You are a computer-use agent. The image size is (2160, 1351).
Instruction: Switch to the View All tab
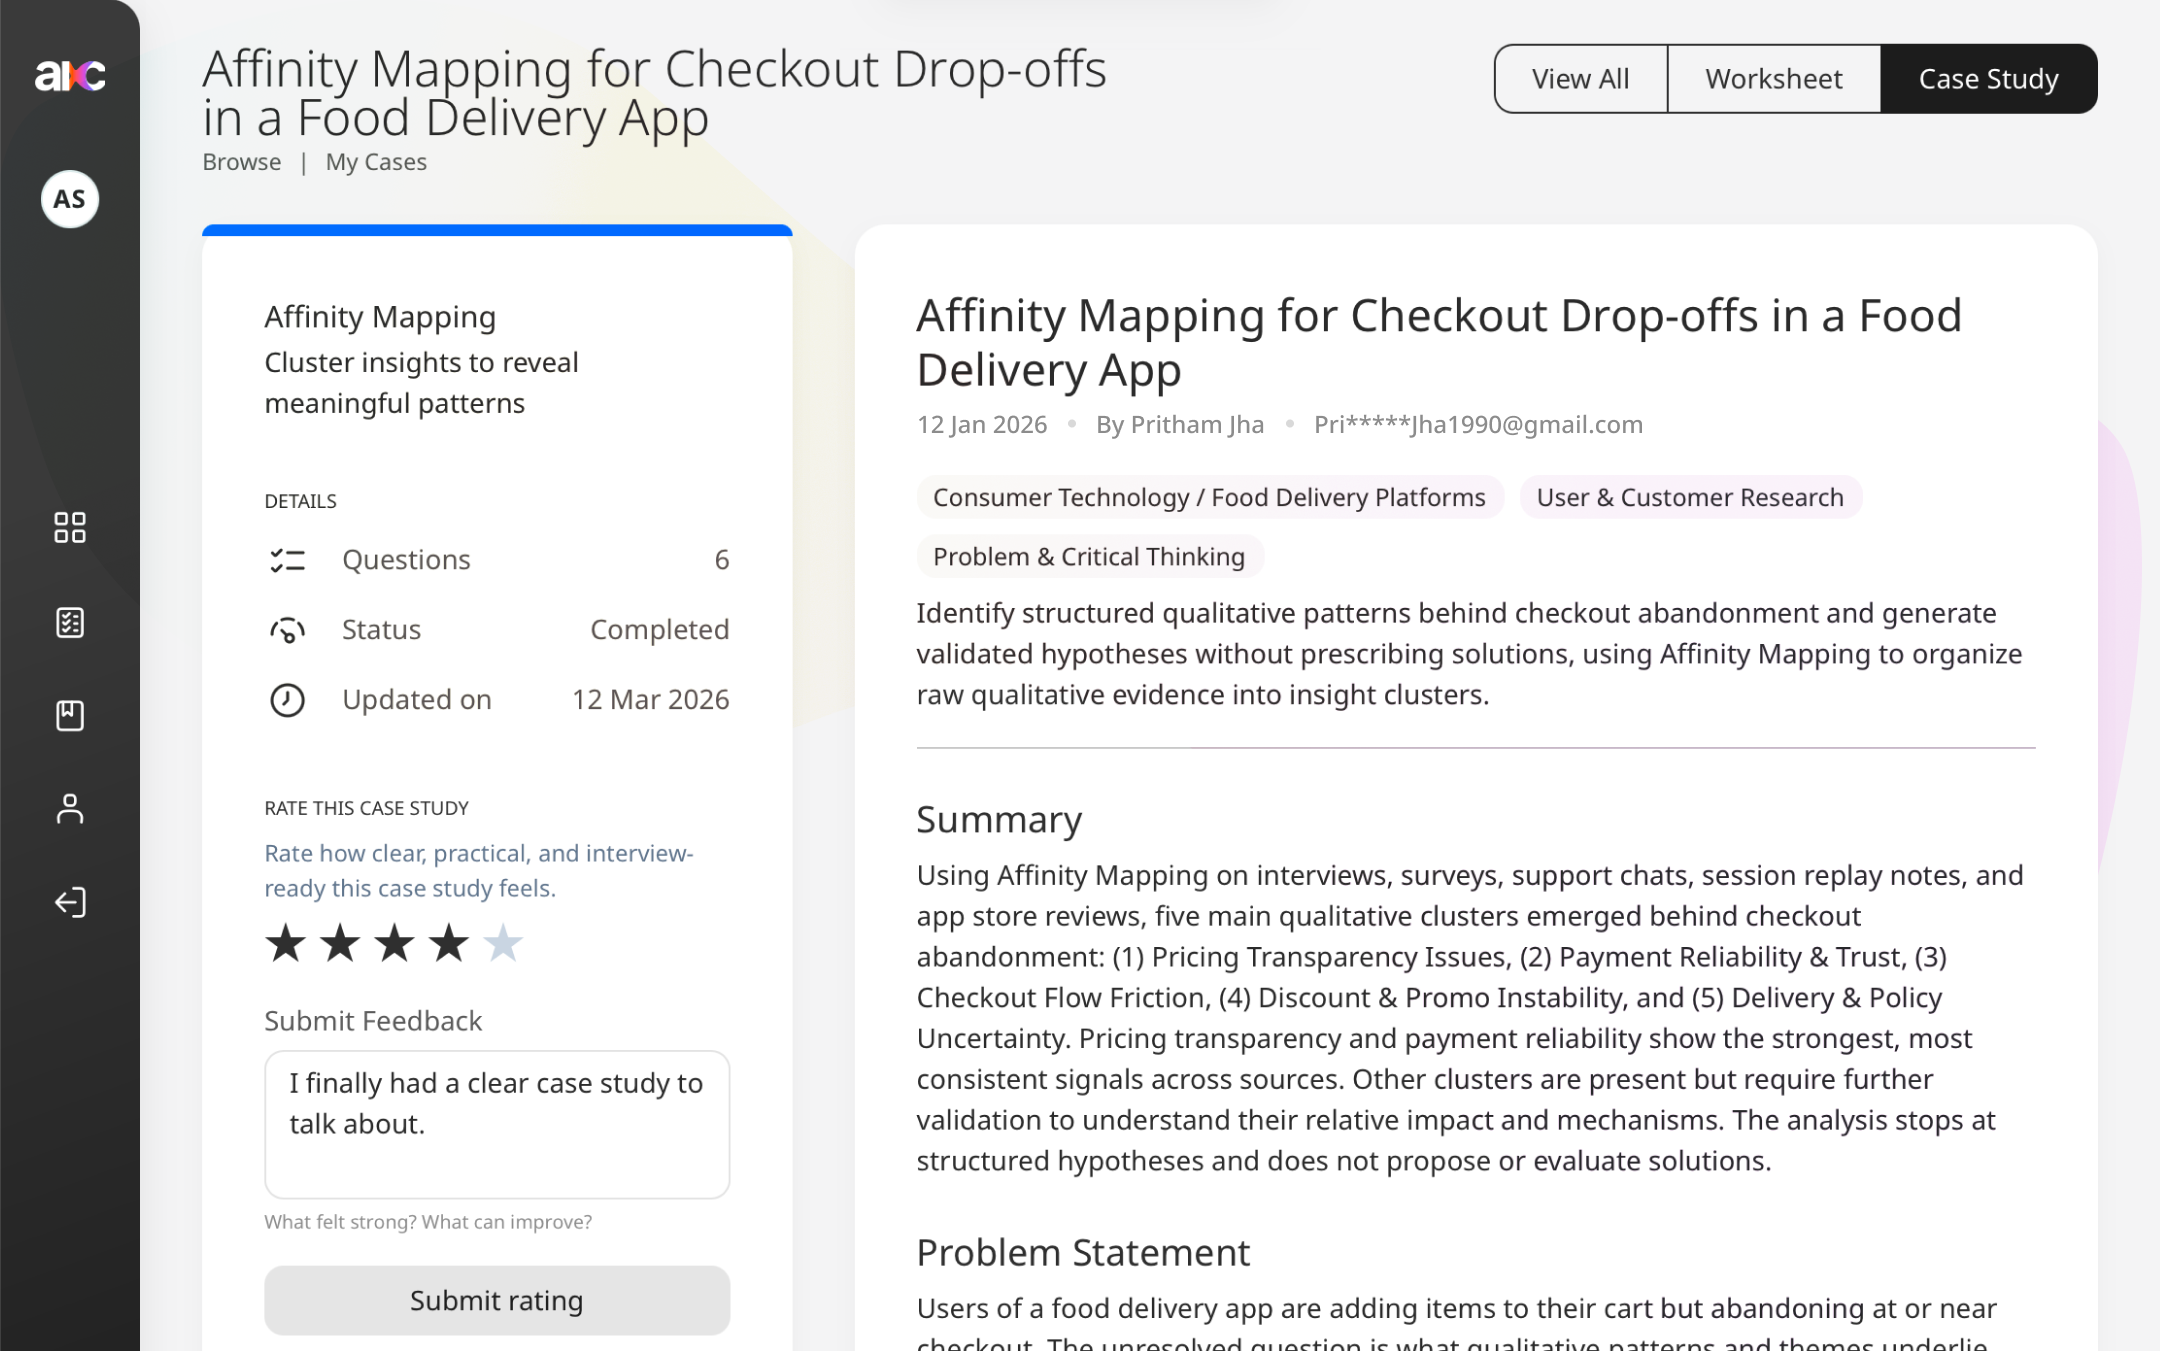coord(1580,79)
